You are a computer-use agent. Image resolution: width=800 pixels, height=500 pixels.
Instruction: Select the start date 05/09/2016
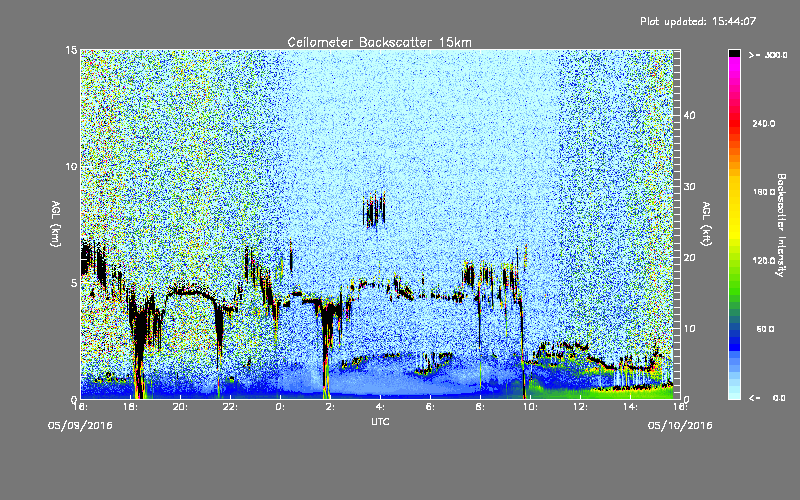pos(80,425)
